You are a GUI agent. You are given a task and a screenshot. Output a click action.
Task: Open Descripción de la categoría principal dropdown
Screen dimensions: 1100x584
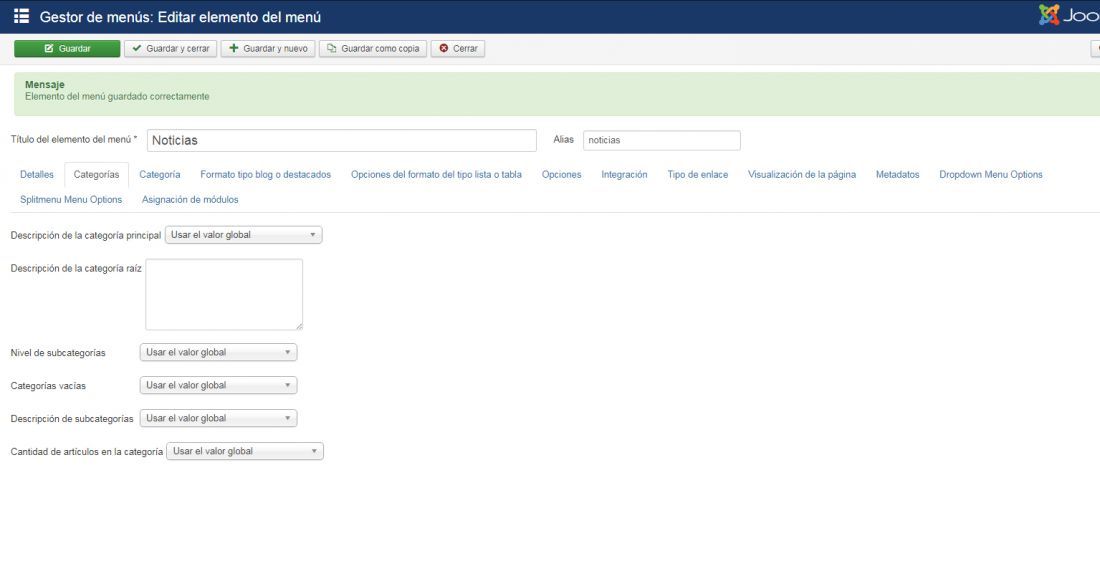243,235
